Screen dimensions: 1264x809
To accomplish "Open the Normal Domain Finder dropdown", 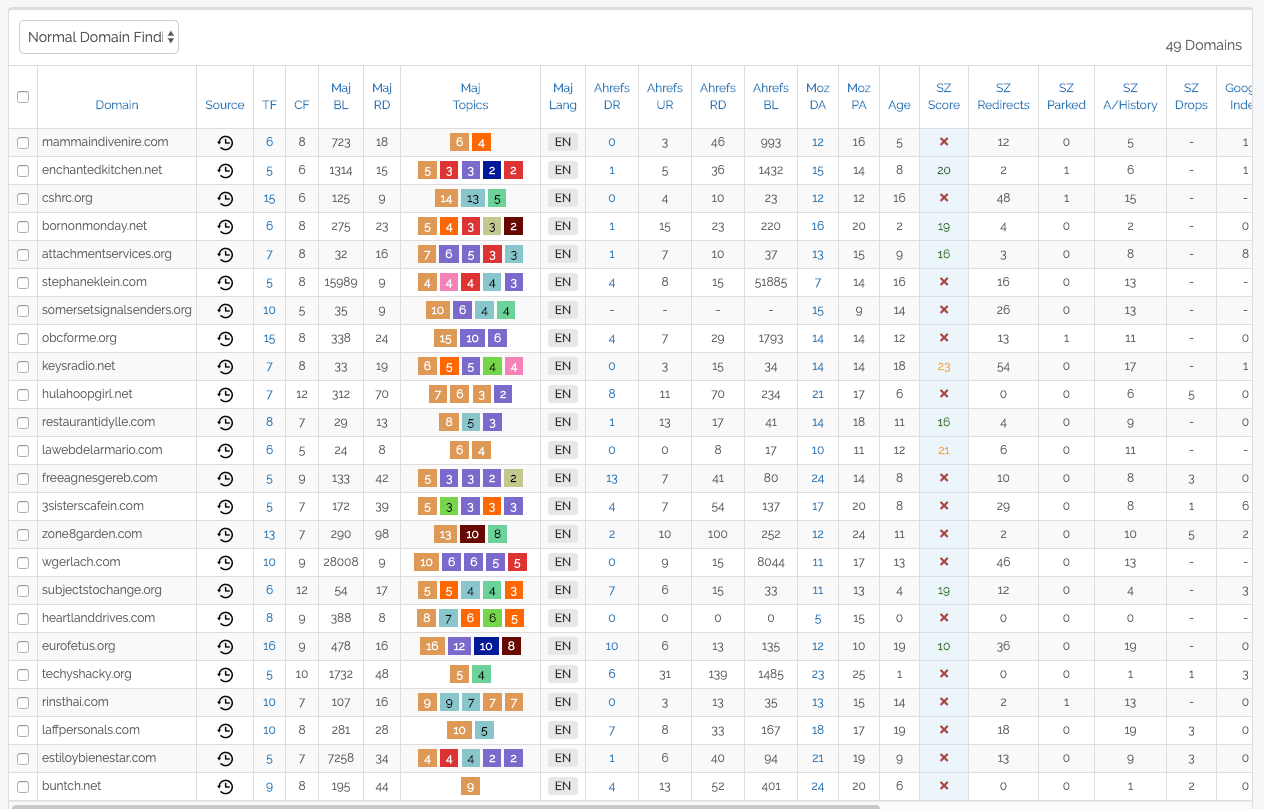I will pyautogui.click(x=99, y=37).
